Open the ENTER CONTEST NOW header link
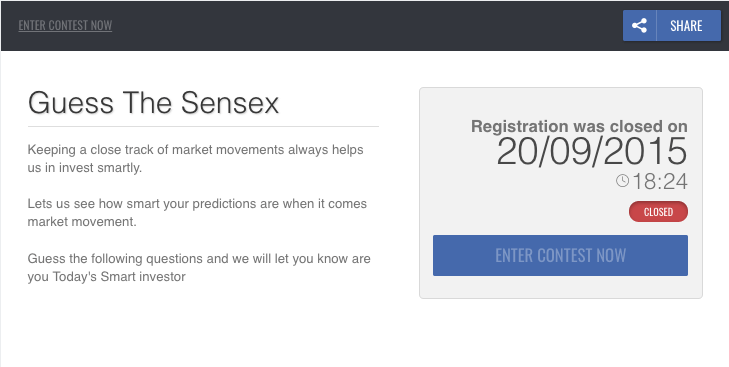This screenshot has width=729, height=367. point(65,25)
